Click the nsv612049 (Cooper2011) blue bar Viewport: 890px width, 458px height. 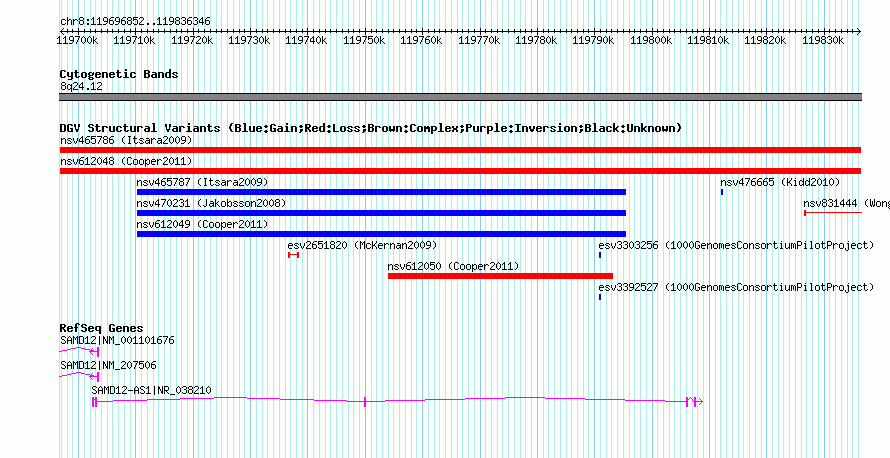click(381, 234)
